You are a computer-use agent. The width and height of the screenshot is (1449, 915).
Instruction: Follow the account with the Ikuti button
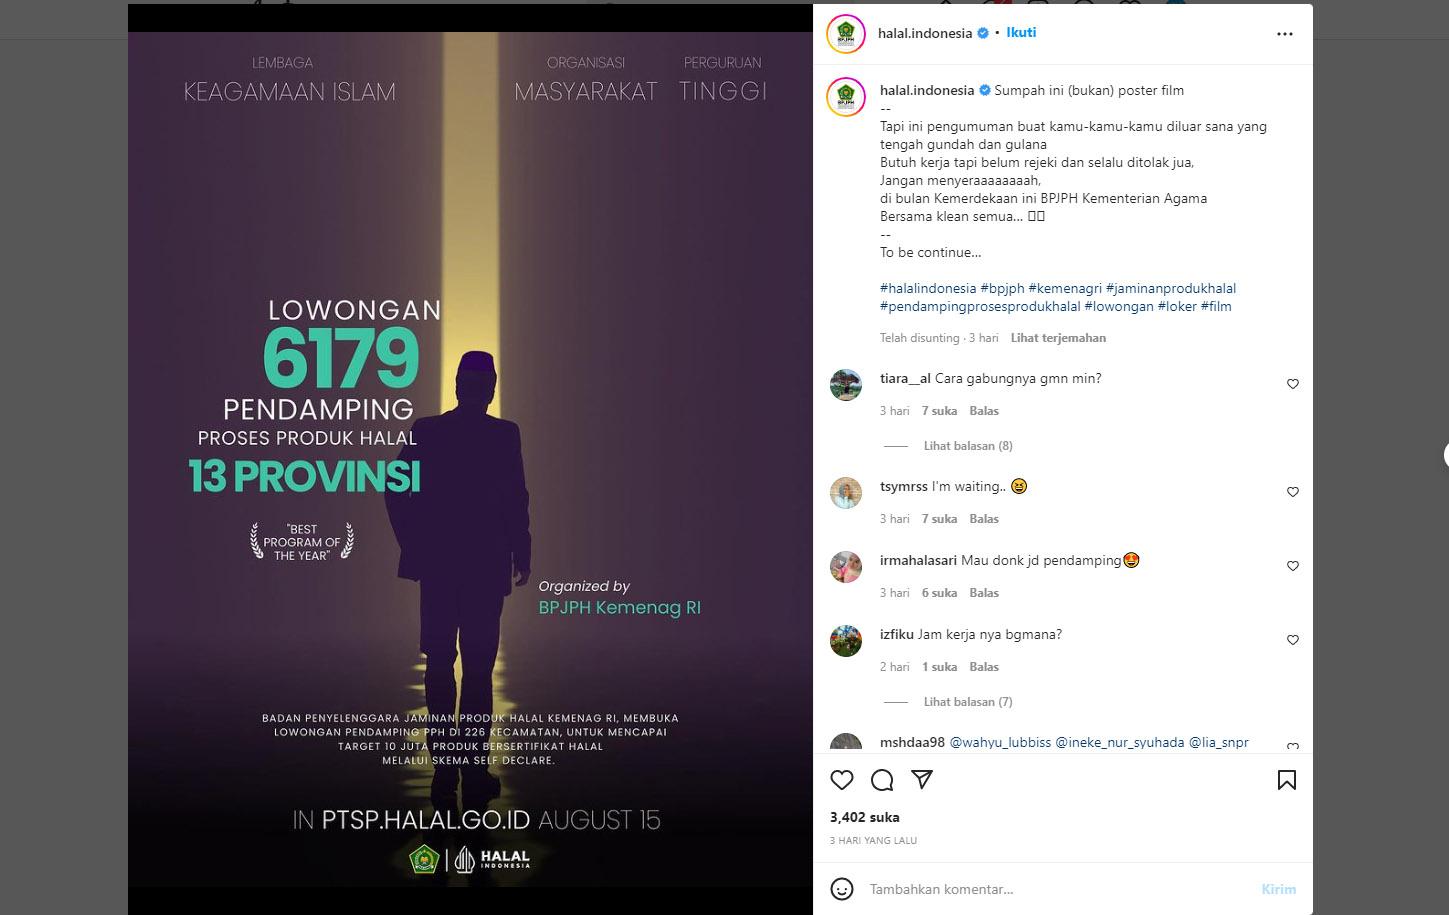(x=1021, y=33)
